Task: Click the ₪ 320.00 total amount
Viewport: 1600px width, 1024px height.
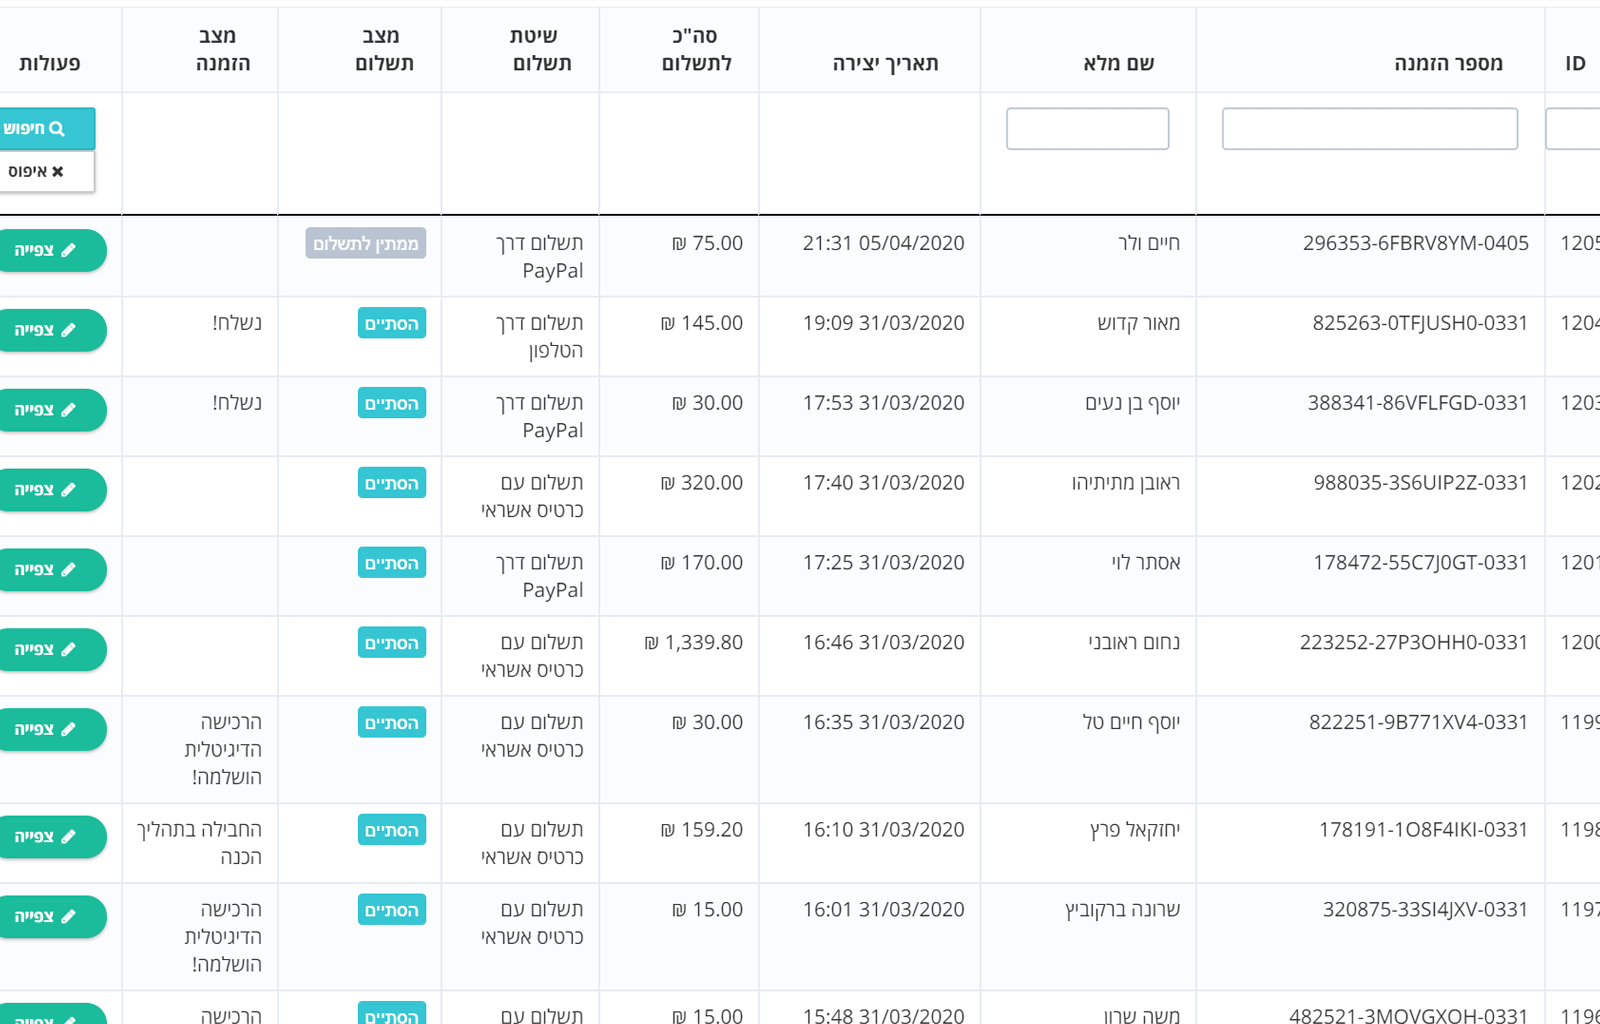Action: pos(702,483)
